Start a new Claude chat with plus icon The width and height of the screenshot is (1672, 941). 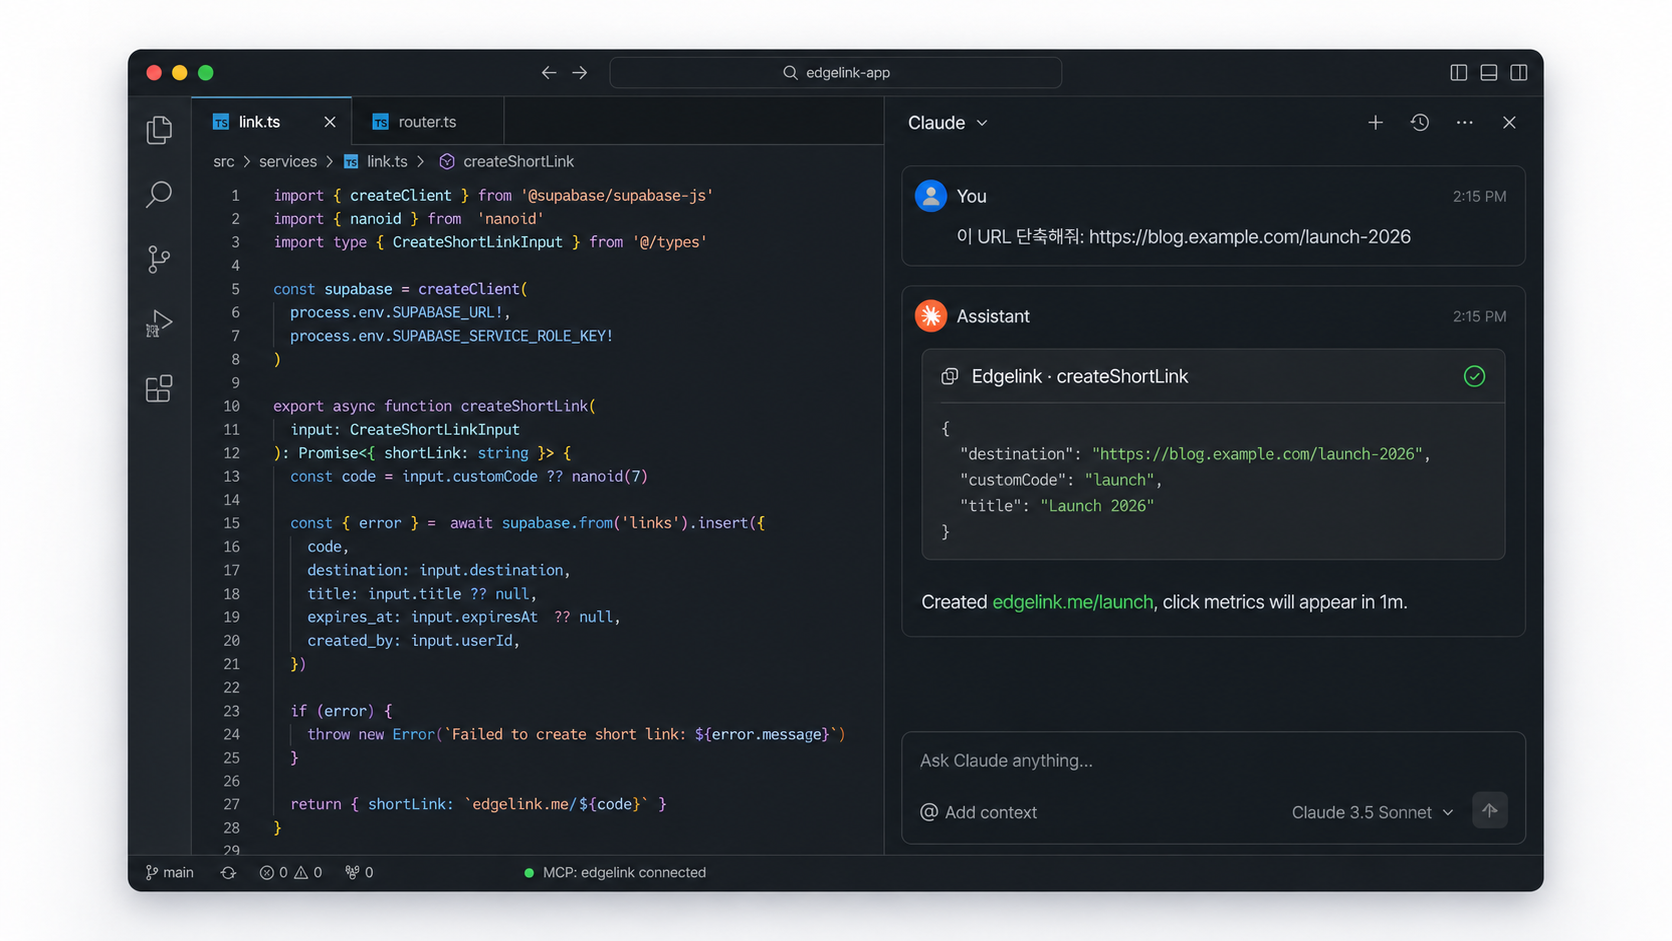click(1376, 122)
